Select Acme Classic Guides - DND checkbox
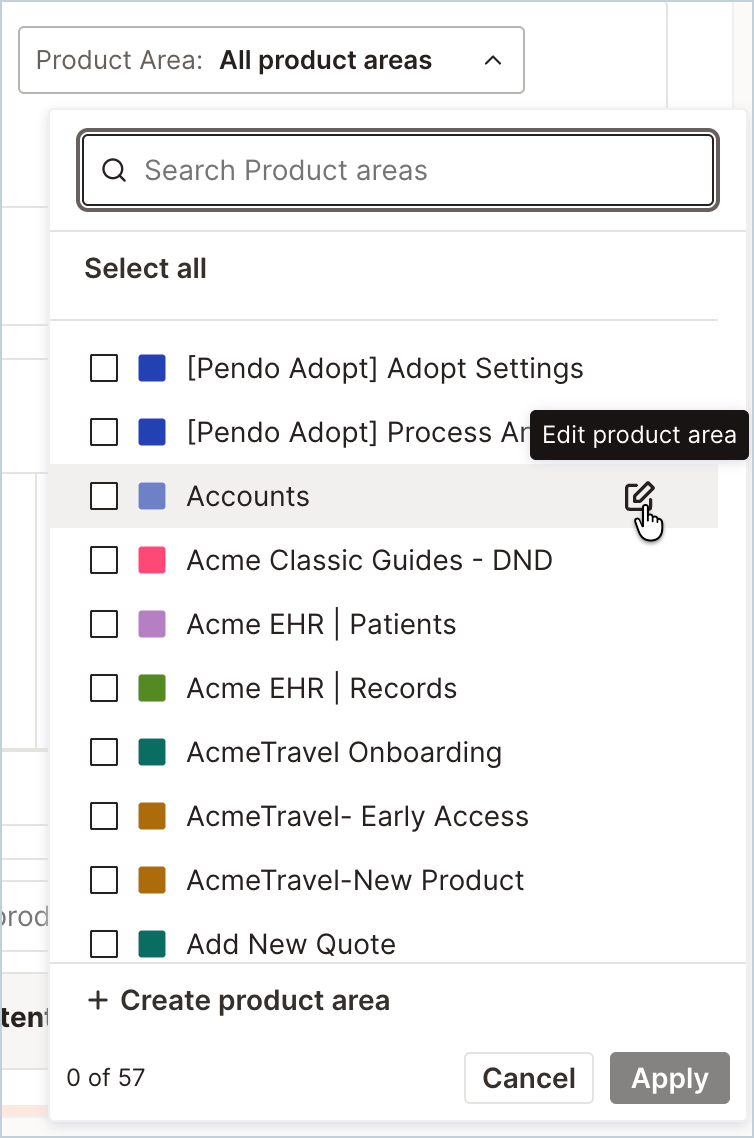The image size is (754, 1138). click(x=104, y=560)
